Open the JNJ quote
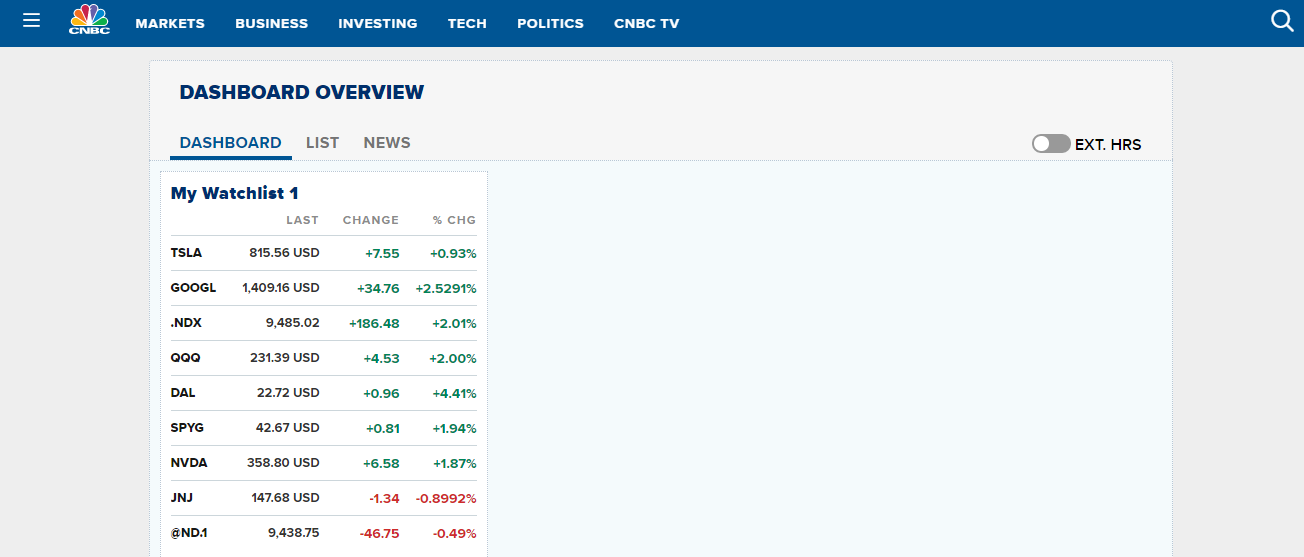Viewport: 1304px width, 557px height. 182,498
